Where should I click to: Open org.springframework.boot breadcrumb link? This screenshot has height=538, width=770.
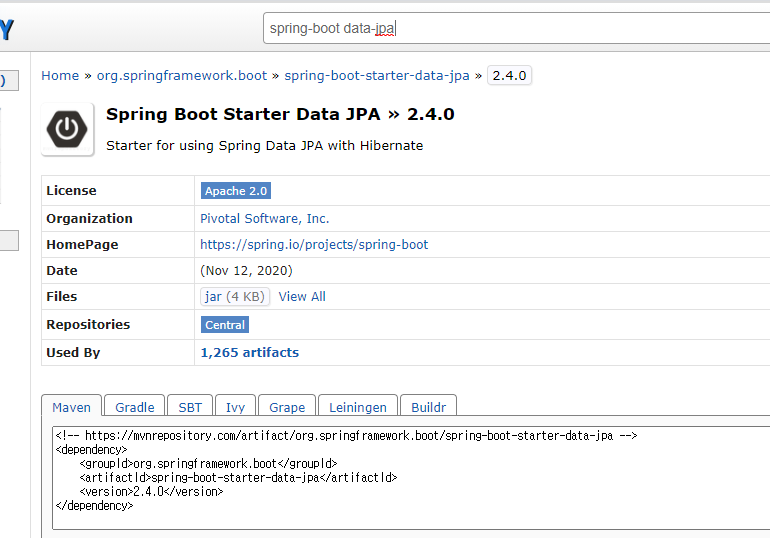click(182, 76)
